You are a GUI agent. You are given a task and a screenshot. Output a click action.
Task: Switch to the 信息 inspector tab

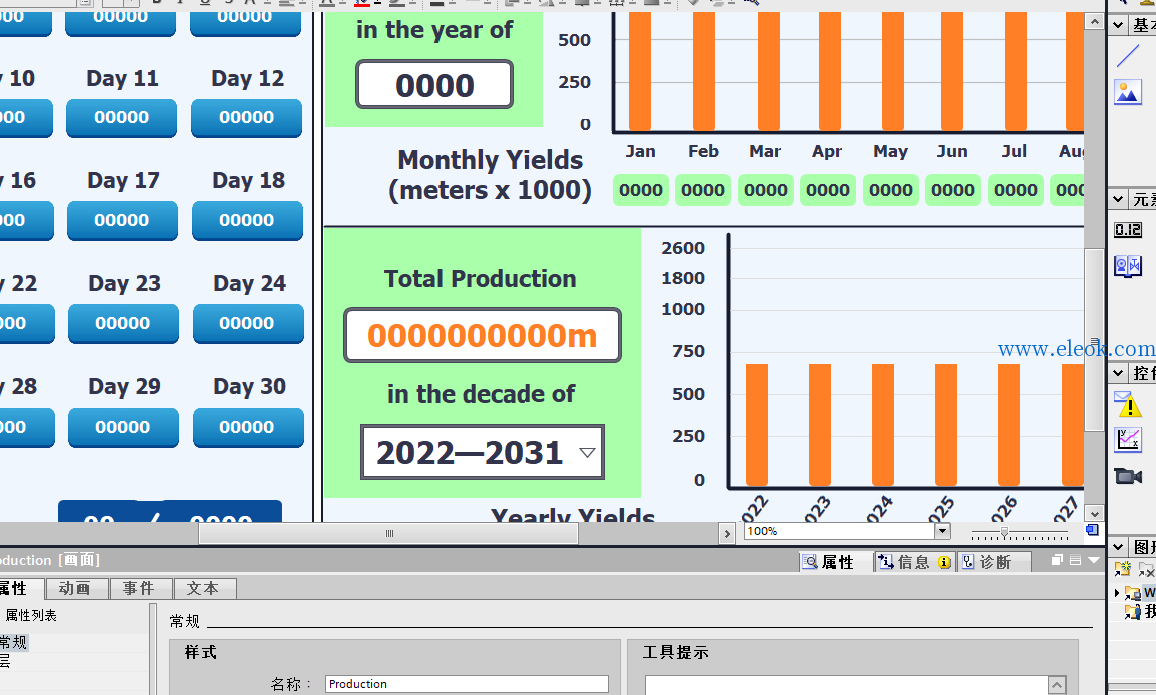(x=914, y=562)
